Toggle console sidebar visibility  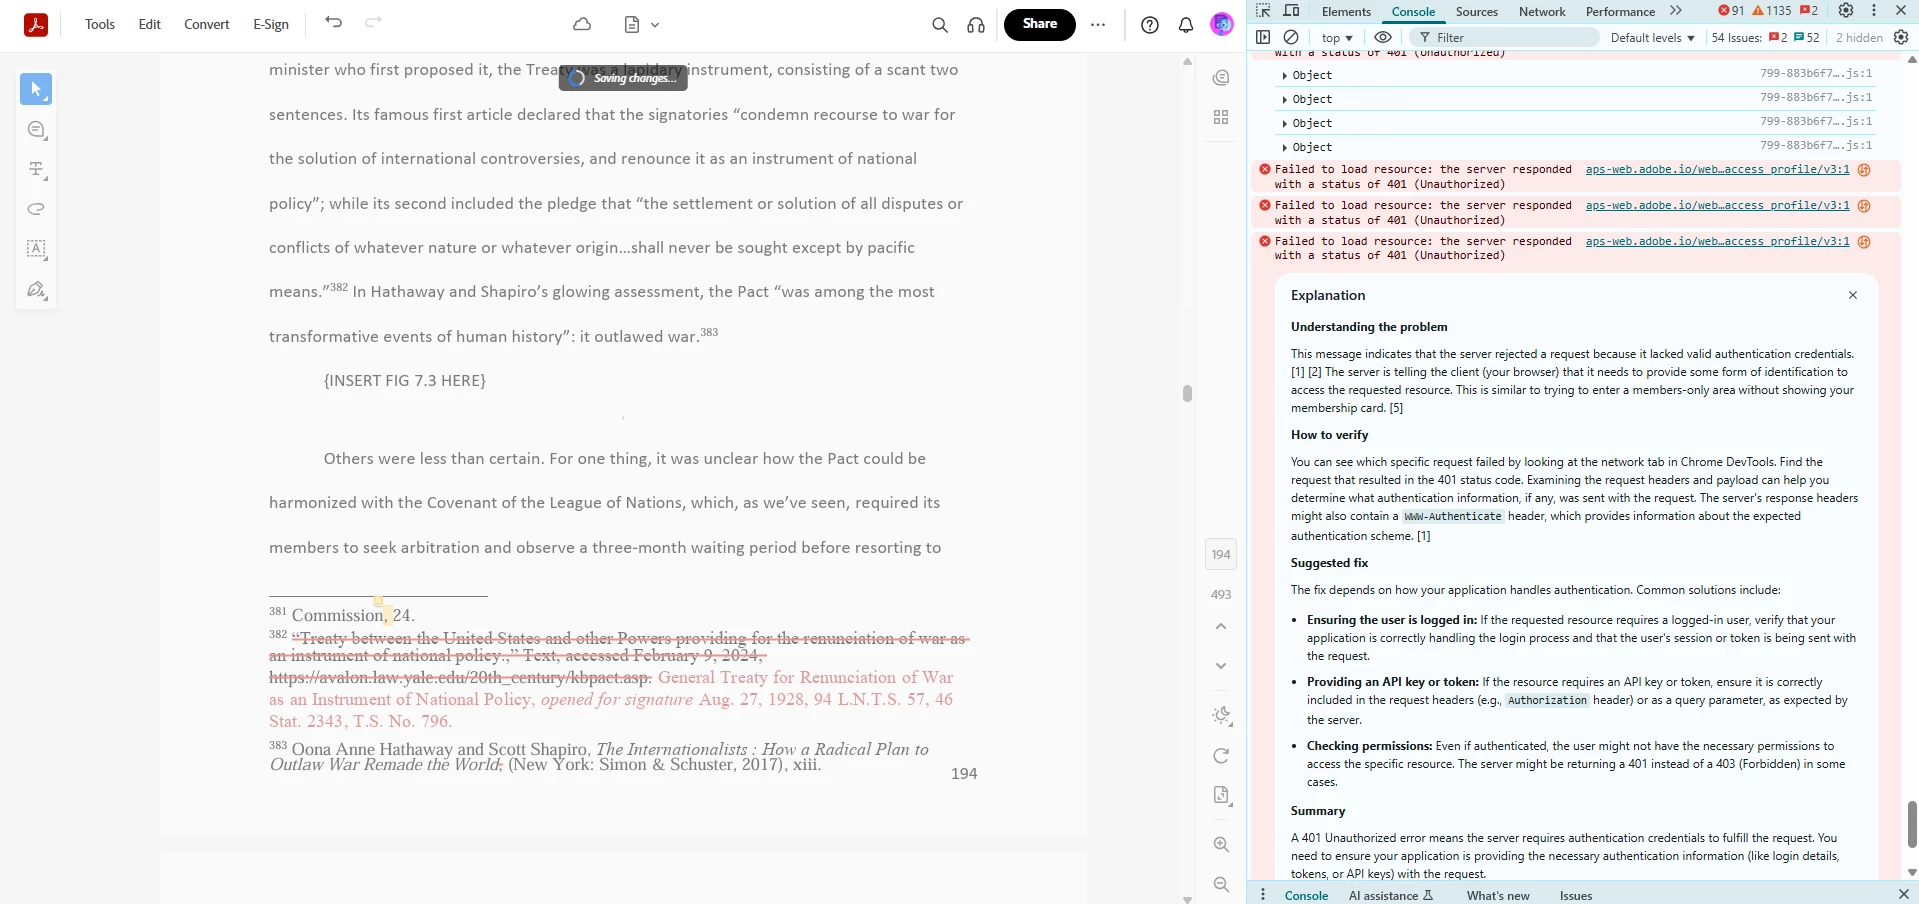click(x=1263, y=37)
